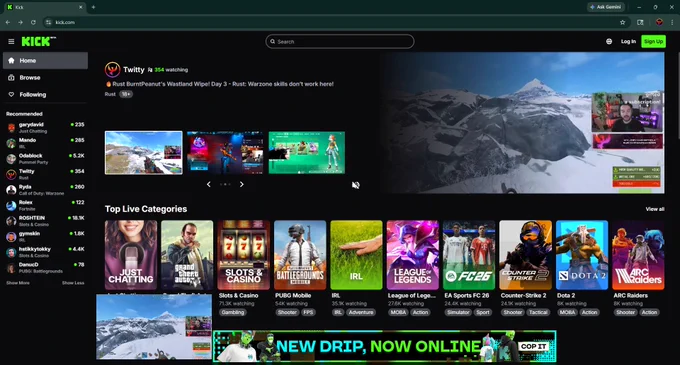680x365 pixels.
Task: Click the Log In button
Action: [628, 42]
